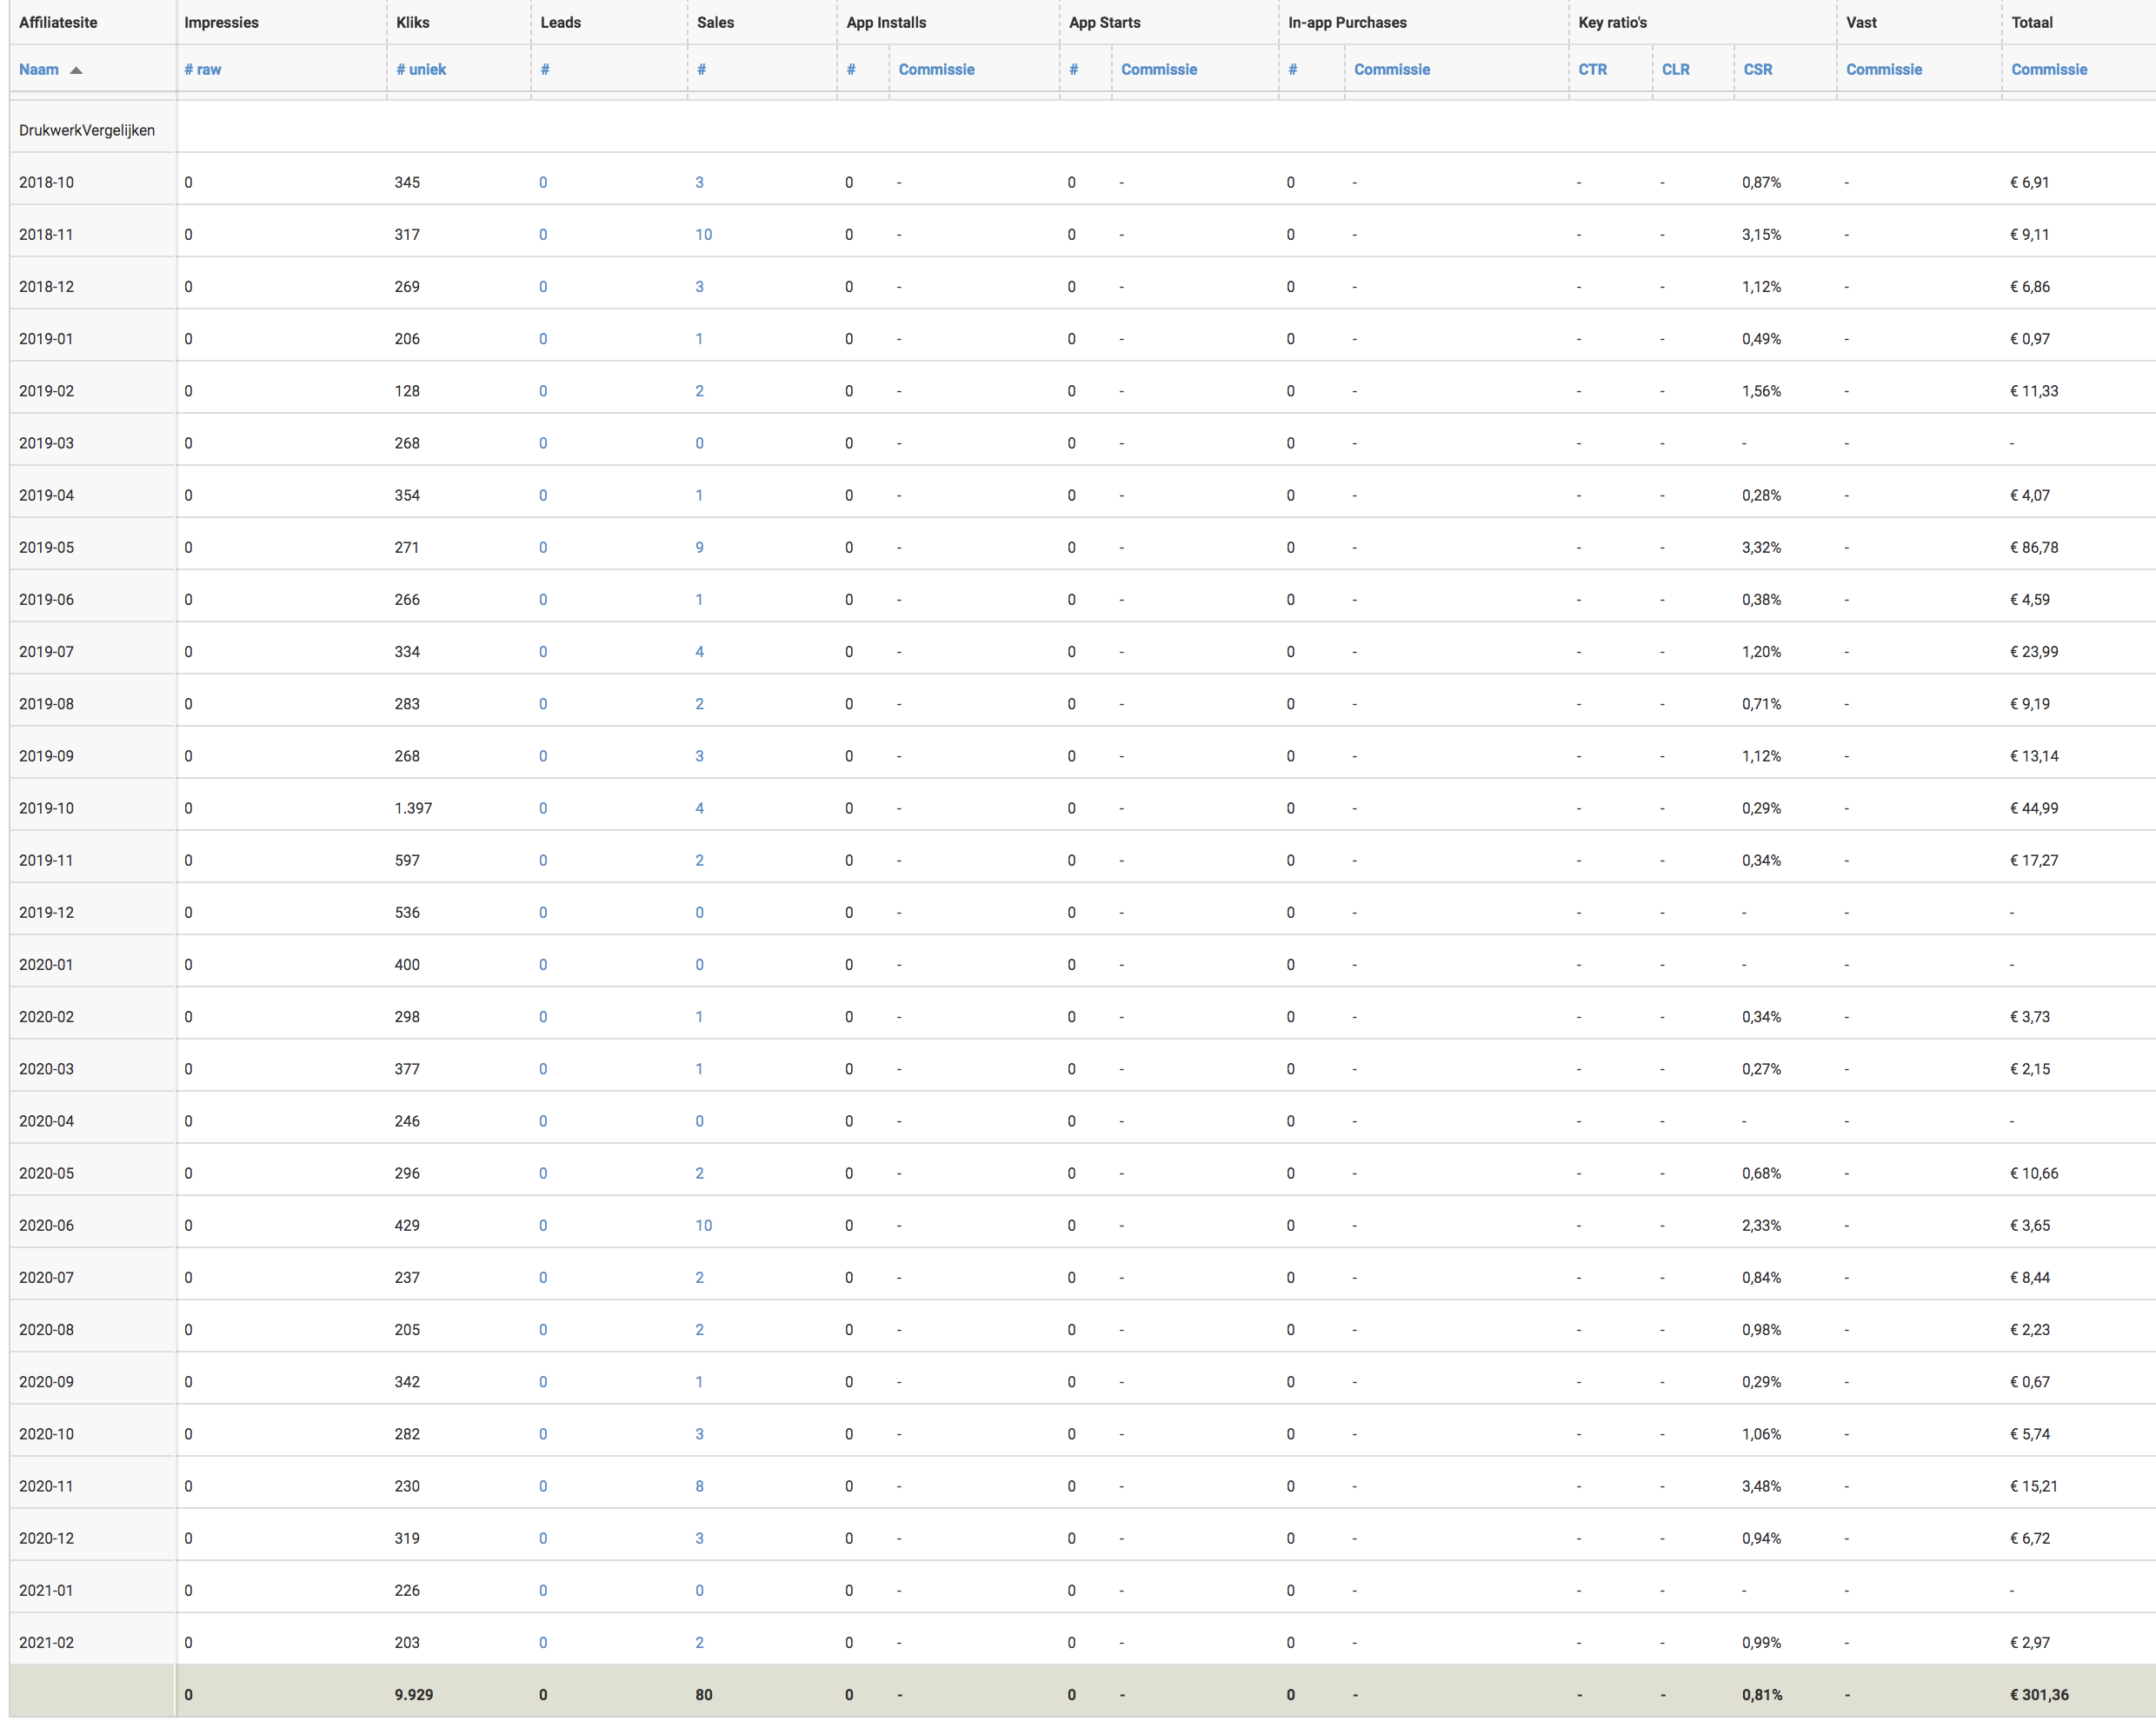This screenshot has height=1728, width=2156.
Task: Sort by In-app Purchases # header
Action: 1293,69
